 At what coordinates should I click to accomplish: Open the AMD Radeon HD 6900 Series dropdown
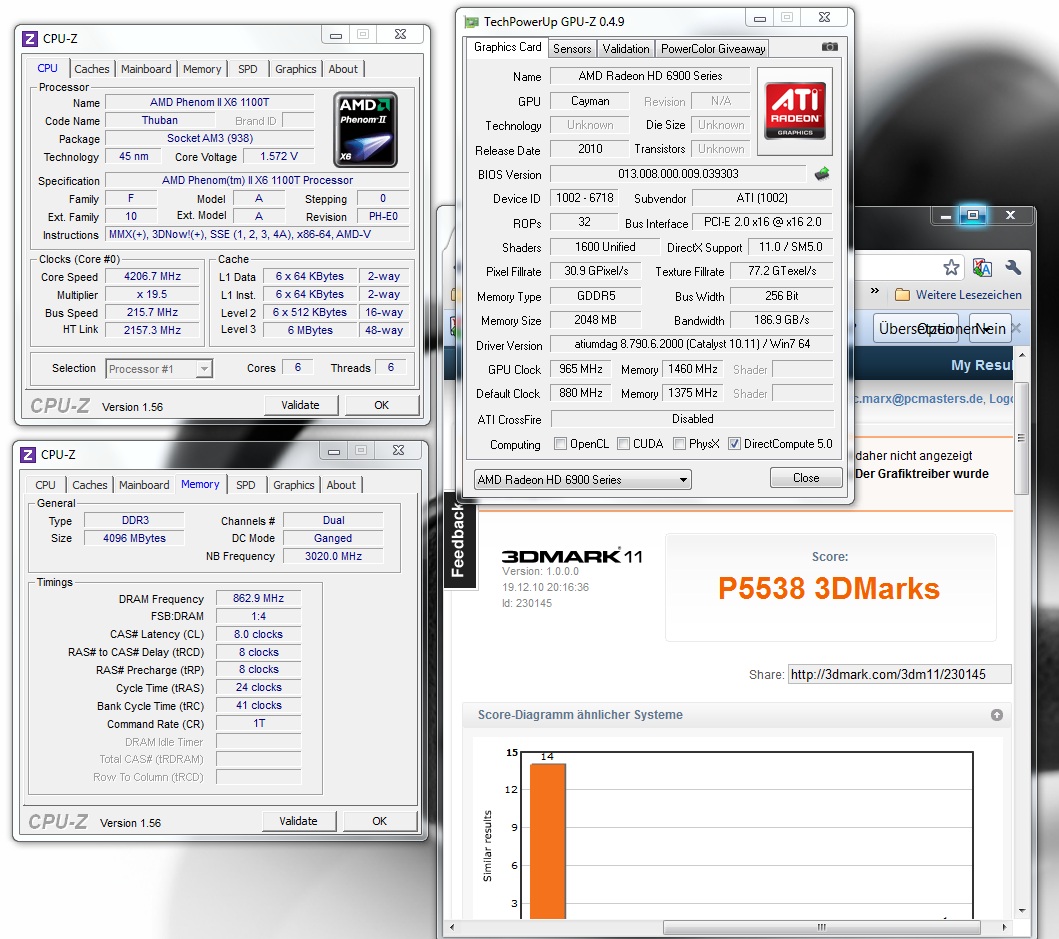click(582, 479)
